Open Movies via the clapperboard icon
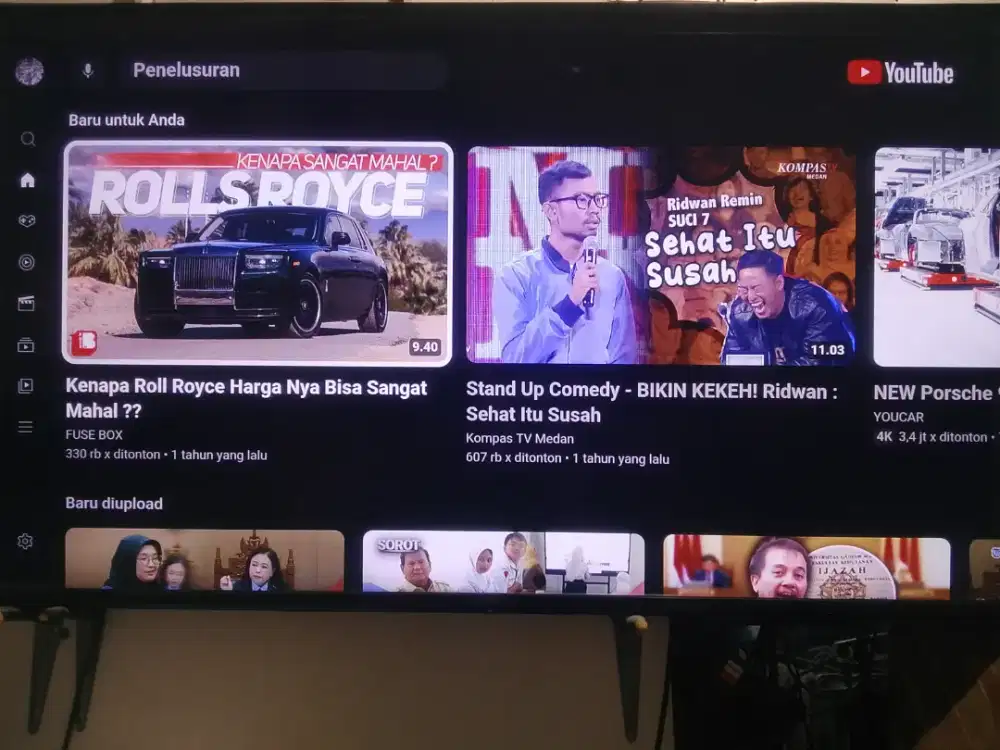The width and height of the screenshot is (1000, 750). point(27,303)
